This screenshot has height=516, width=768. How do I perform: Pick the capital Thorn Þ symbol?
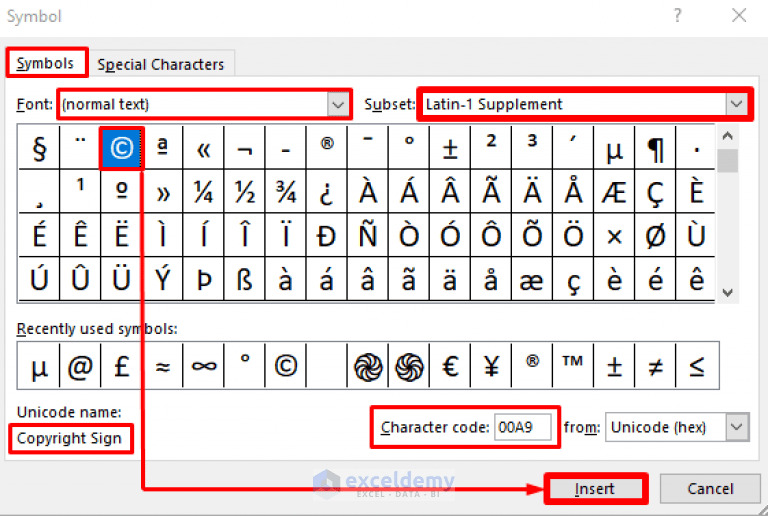(203, 279)
